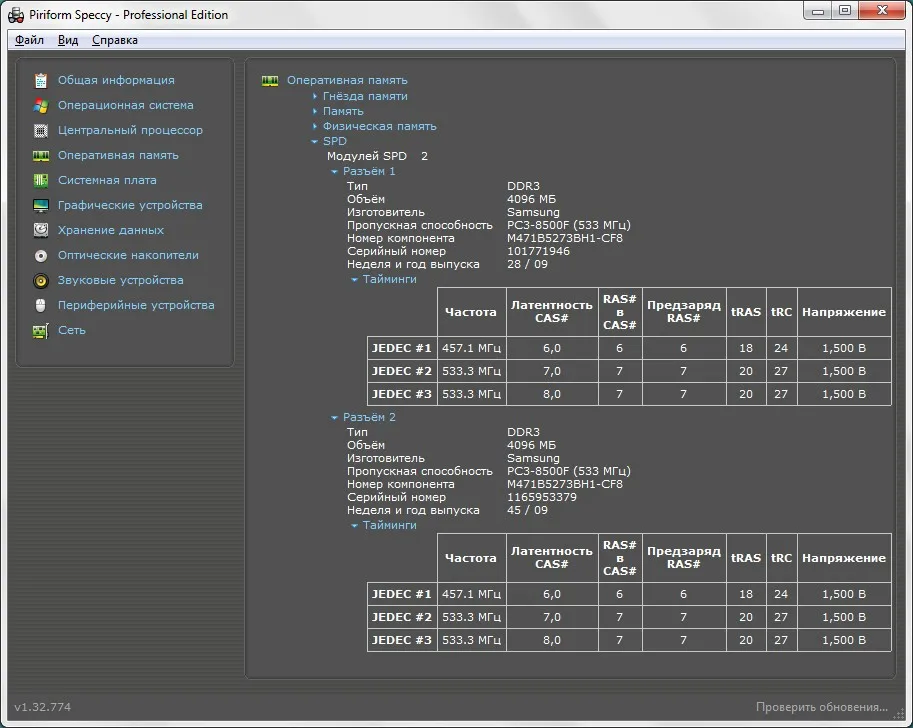The width and height of the screenshot is (913, 728).
Task: Select the Сеть network icon
Action: [41, 330]
